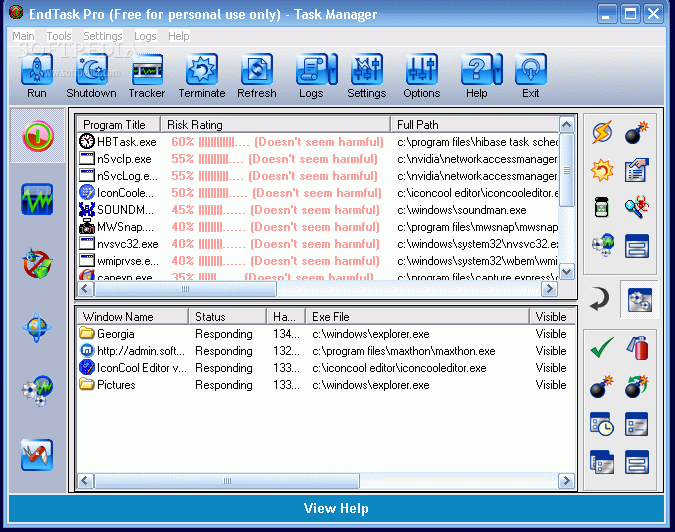Viewport: 675px width, 532px height.
Task: Click the green jar icon
Action: [x=602, y=207]
